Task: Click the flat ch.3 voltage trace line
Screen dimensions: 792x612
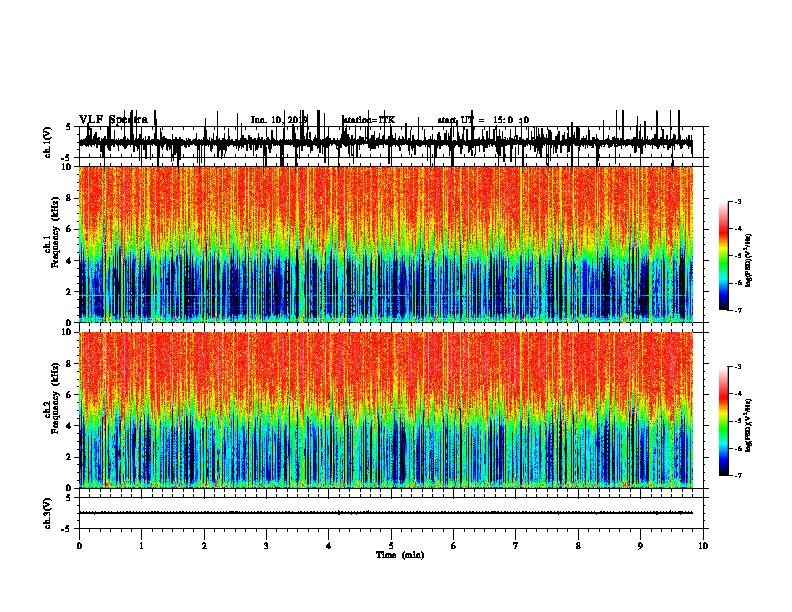Action: pyautogui.click(x=386, y=513)
